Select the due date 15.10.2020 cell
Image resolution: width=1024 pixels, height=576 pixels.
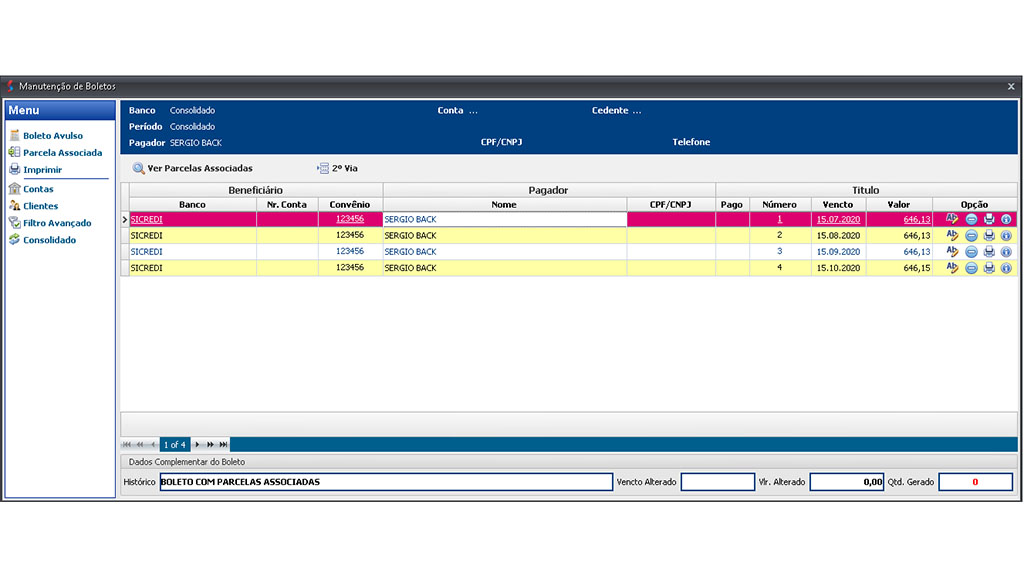(839, 268)
